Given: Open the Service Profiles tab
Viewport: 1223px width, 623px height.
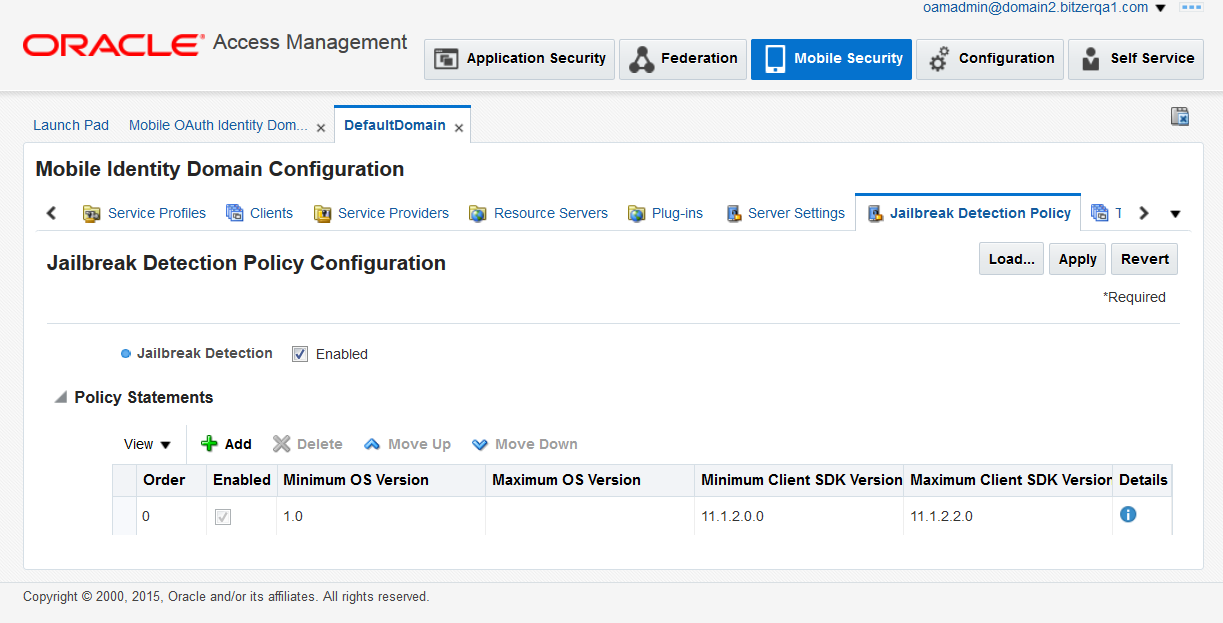Looking at the screenshot, I should 144,213.
